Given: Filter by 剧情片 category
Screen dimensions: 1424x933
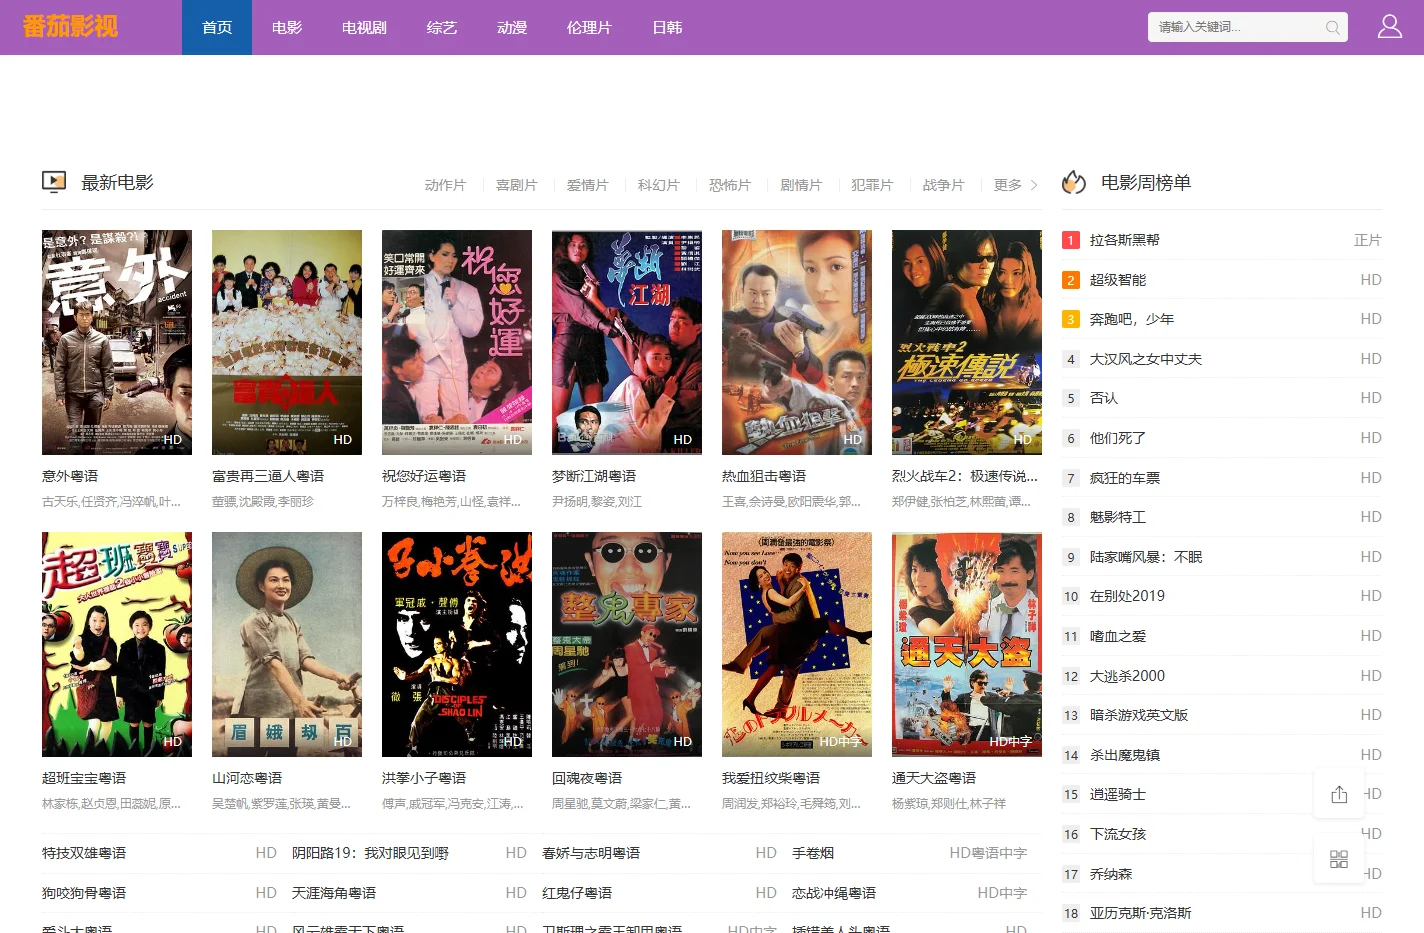Looking at the screenshot, I should click(800, 185).
